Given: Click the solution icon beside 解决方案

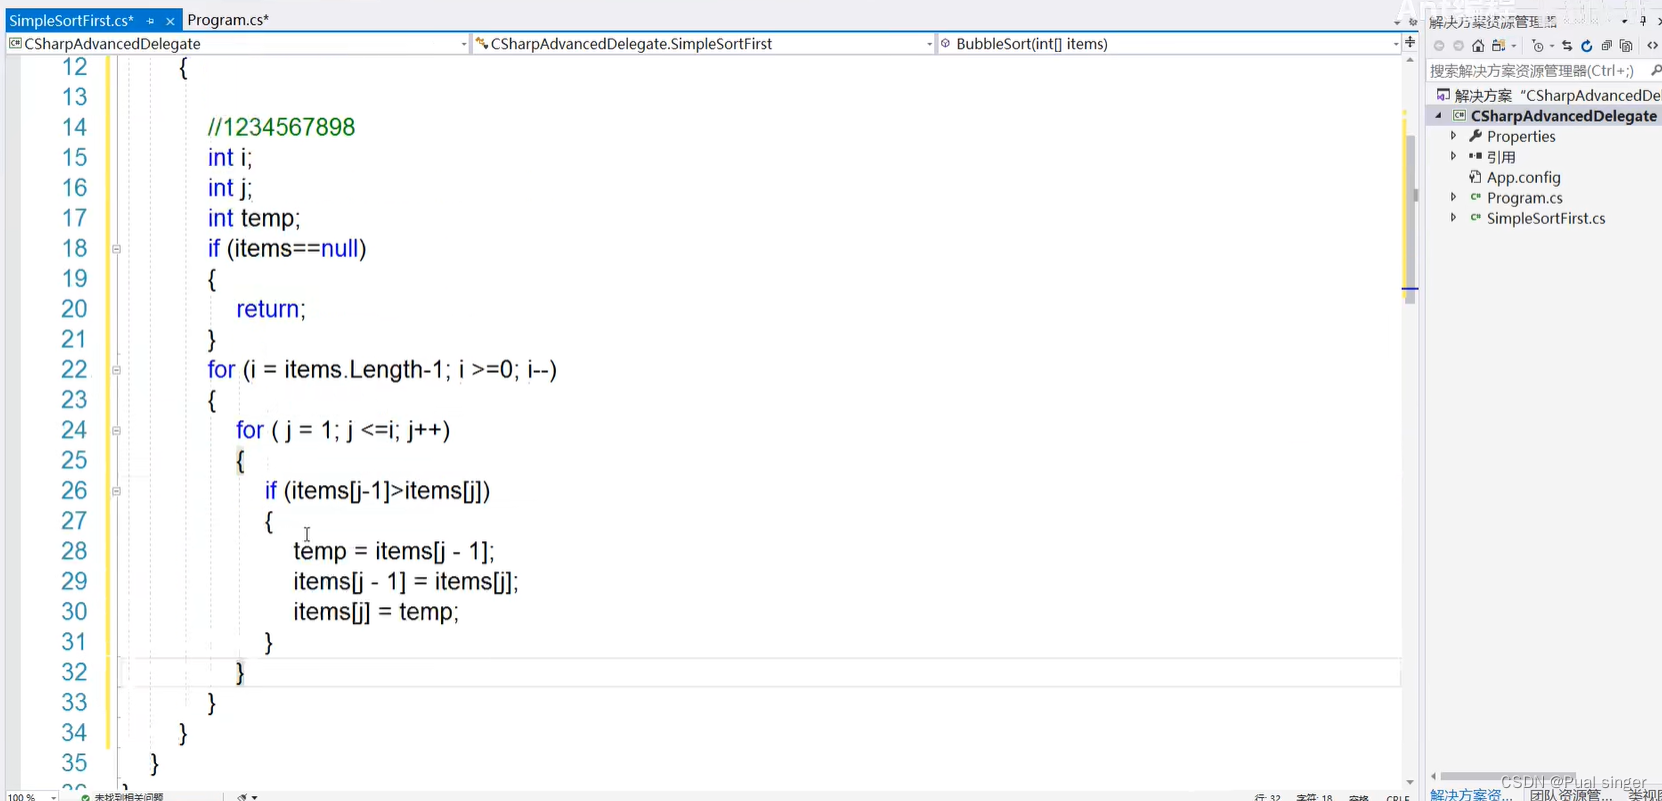Looking at the screenshot, I should tap(1443, 95).
